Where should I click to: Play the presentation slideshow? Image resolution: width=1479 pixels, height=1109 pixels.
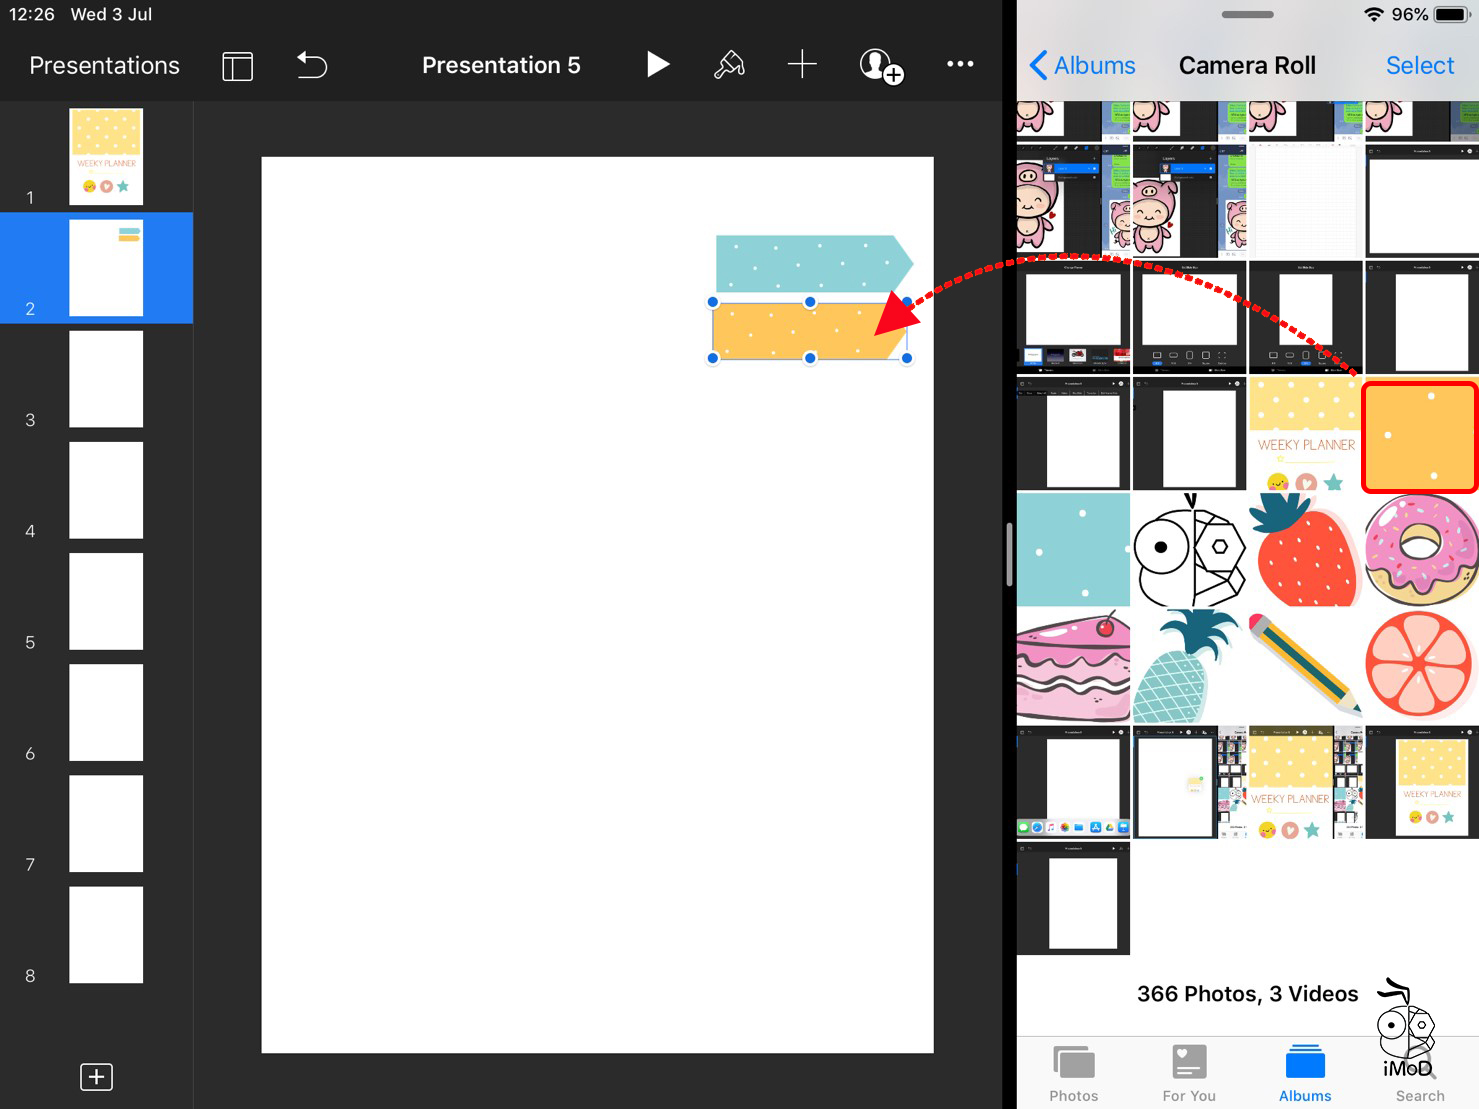[x=656, y=65]
